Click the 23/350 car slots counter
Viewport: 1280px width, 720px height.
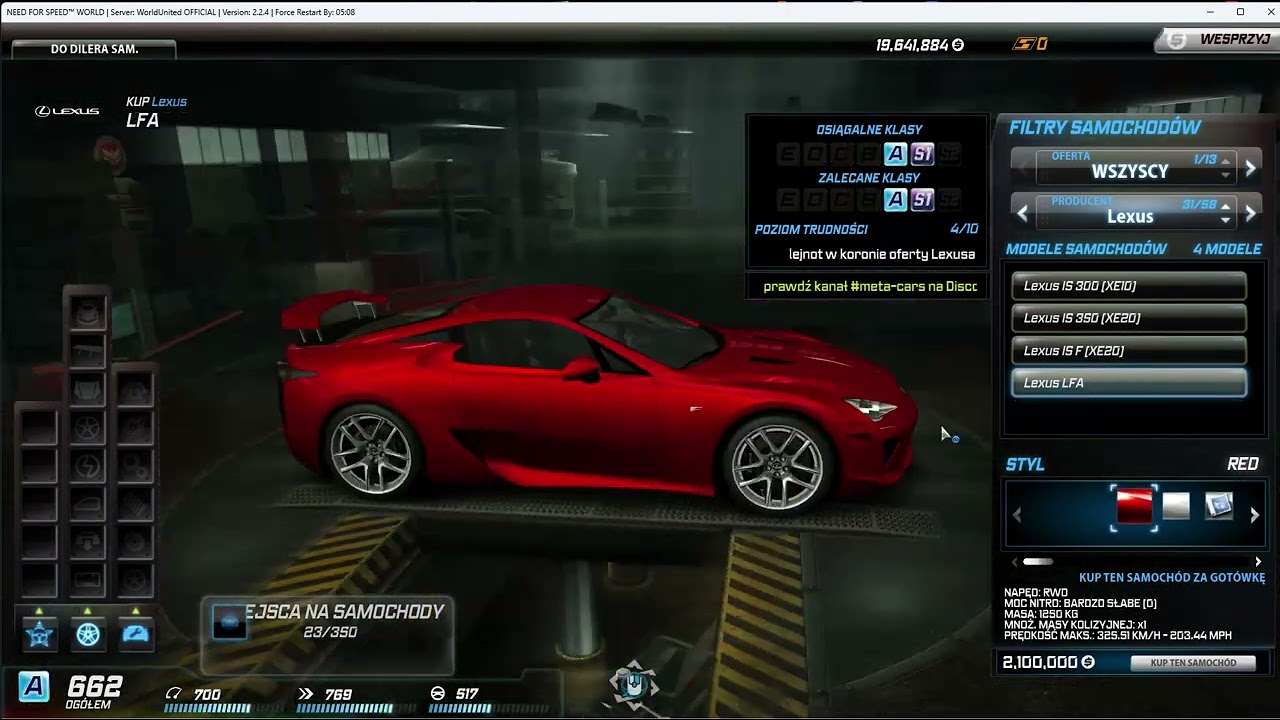pyautogui.click(x=330, y=632)
